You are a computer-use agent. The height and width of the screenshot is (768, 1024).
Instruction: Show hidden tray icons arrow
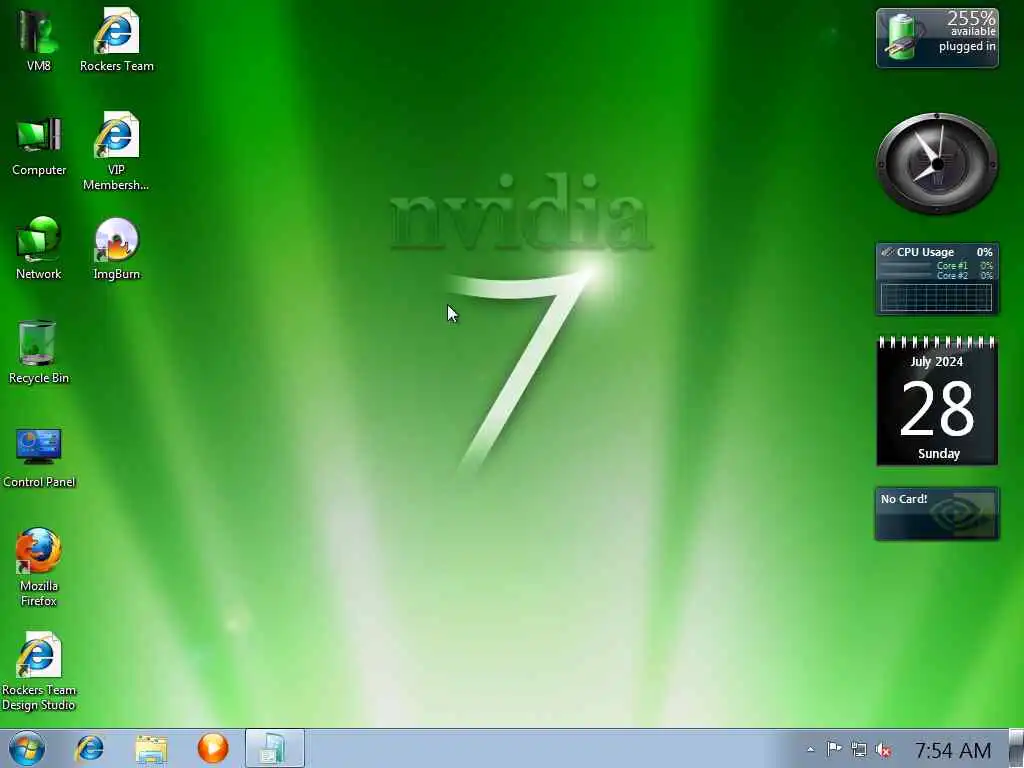(810, 750)
